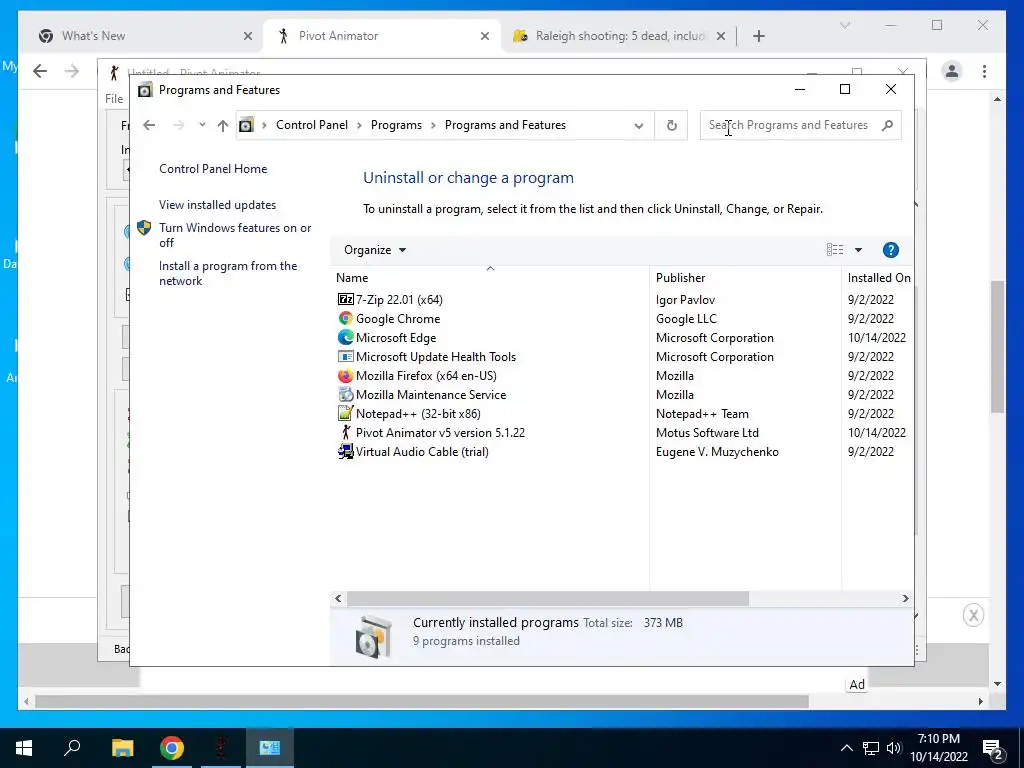This screenshot has height=768, width=1024.
Task: Click Install a program from the network
Action: (228, 273)
